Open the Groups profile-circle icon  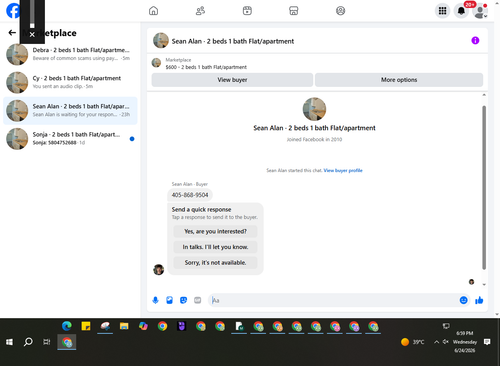pyautogui.click(x=340, y=11)
